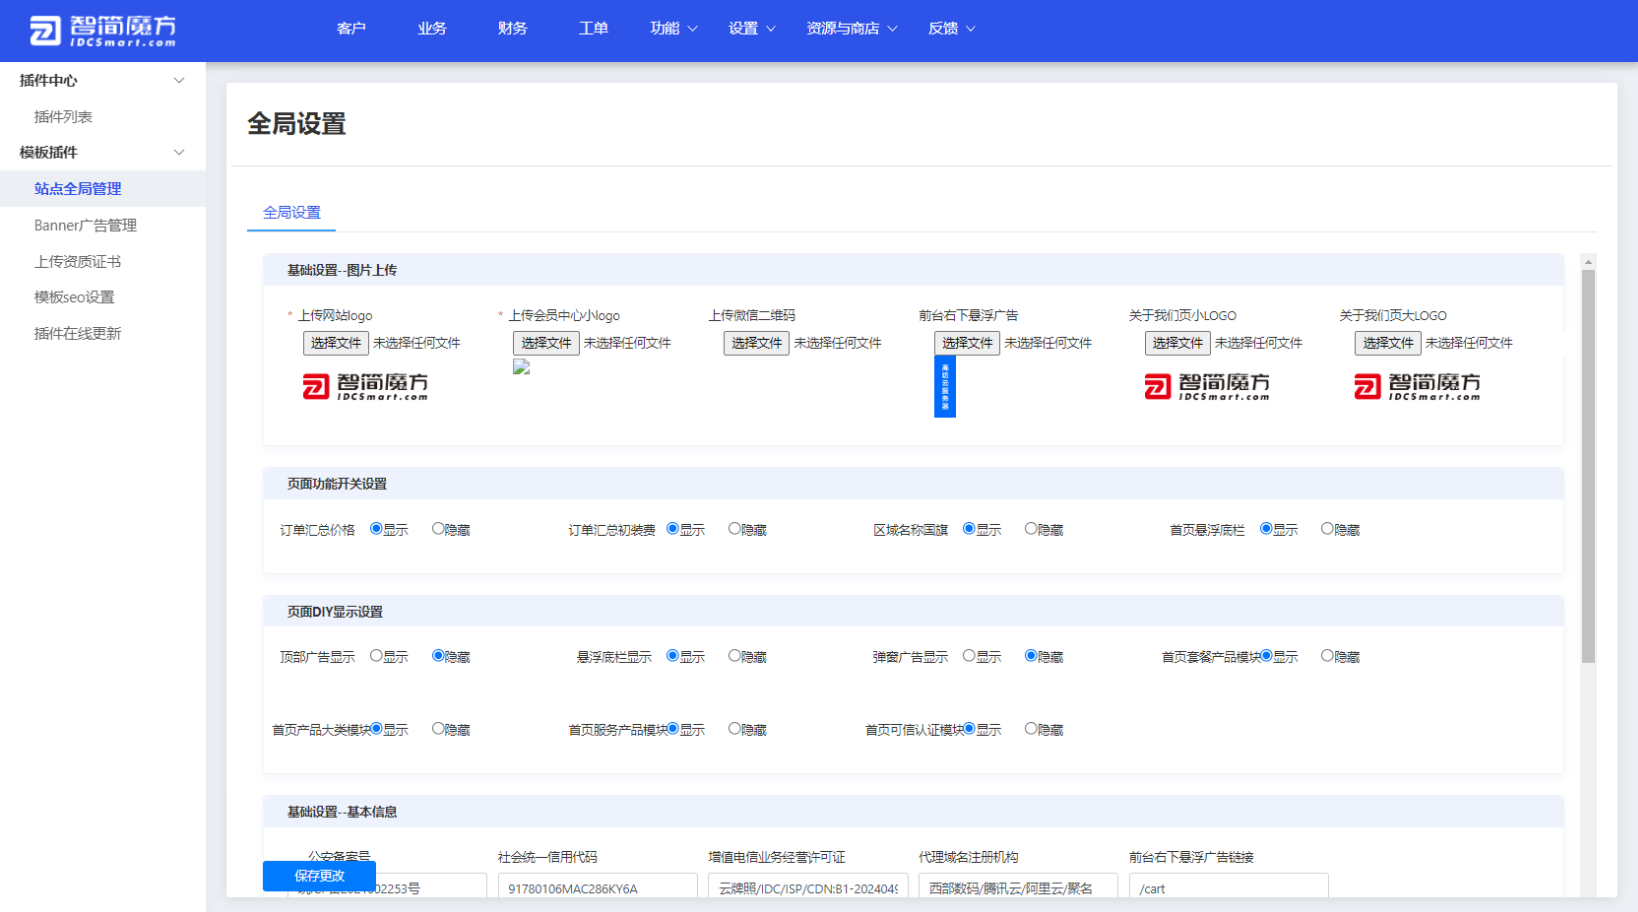Click the 前台右下悬浮广告链接 input field
The image size is (1638, 912).
point(1229,887)
